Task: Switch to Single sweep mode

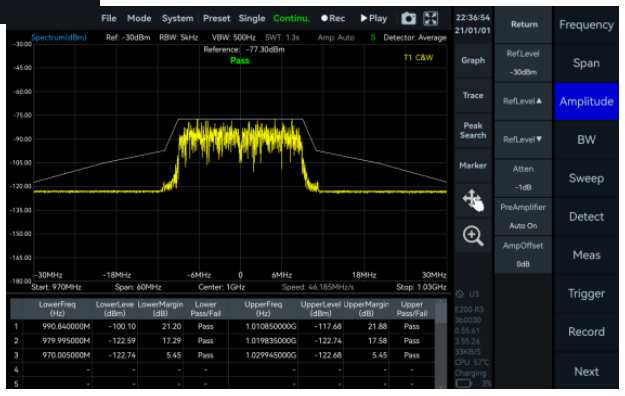Action: (252, 18)
